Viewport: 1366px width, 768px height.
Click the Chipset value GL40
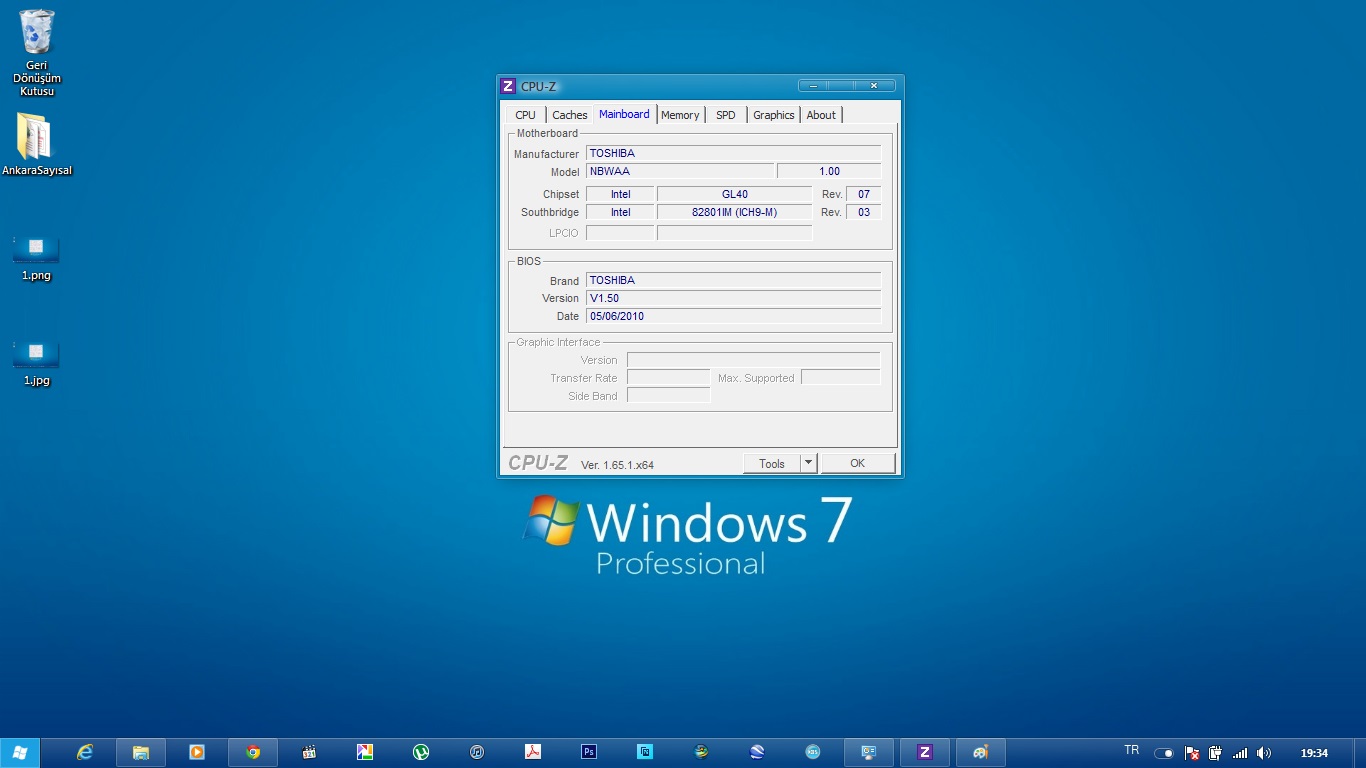734,194
